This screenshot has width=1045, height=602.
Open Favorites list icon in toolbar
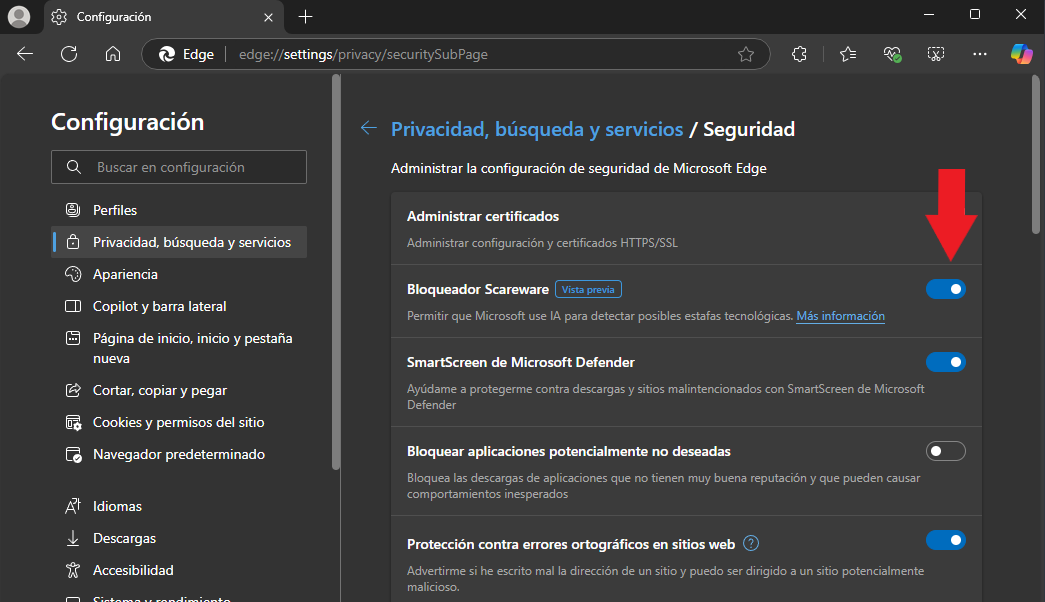tap(848, 54)
